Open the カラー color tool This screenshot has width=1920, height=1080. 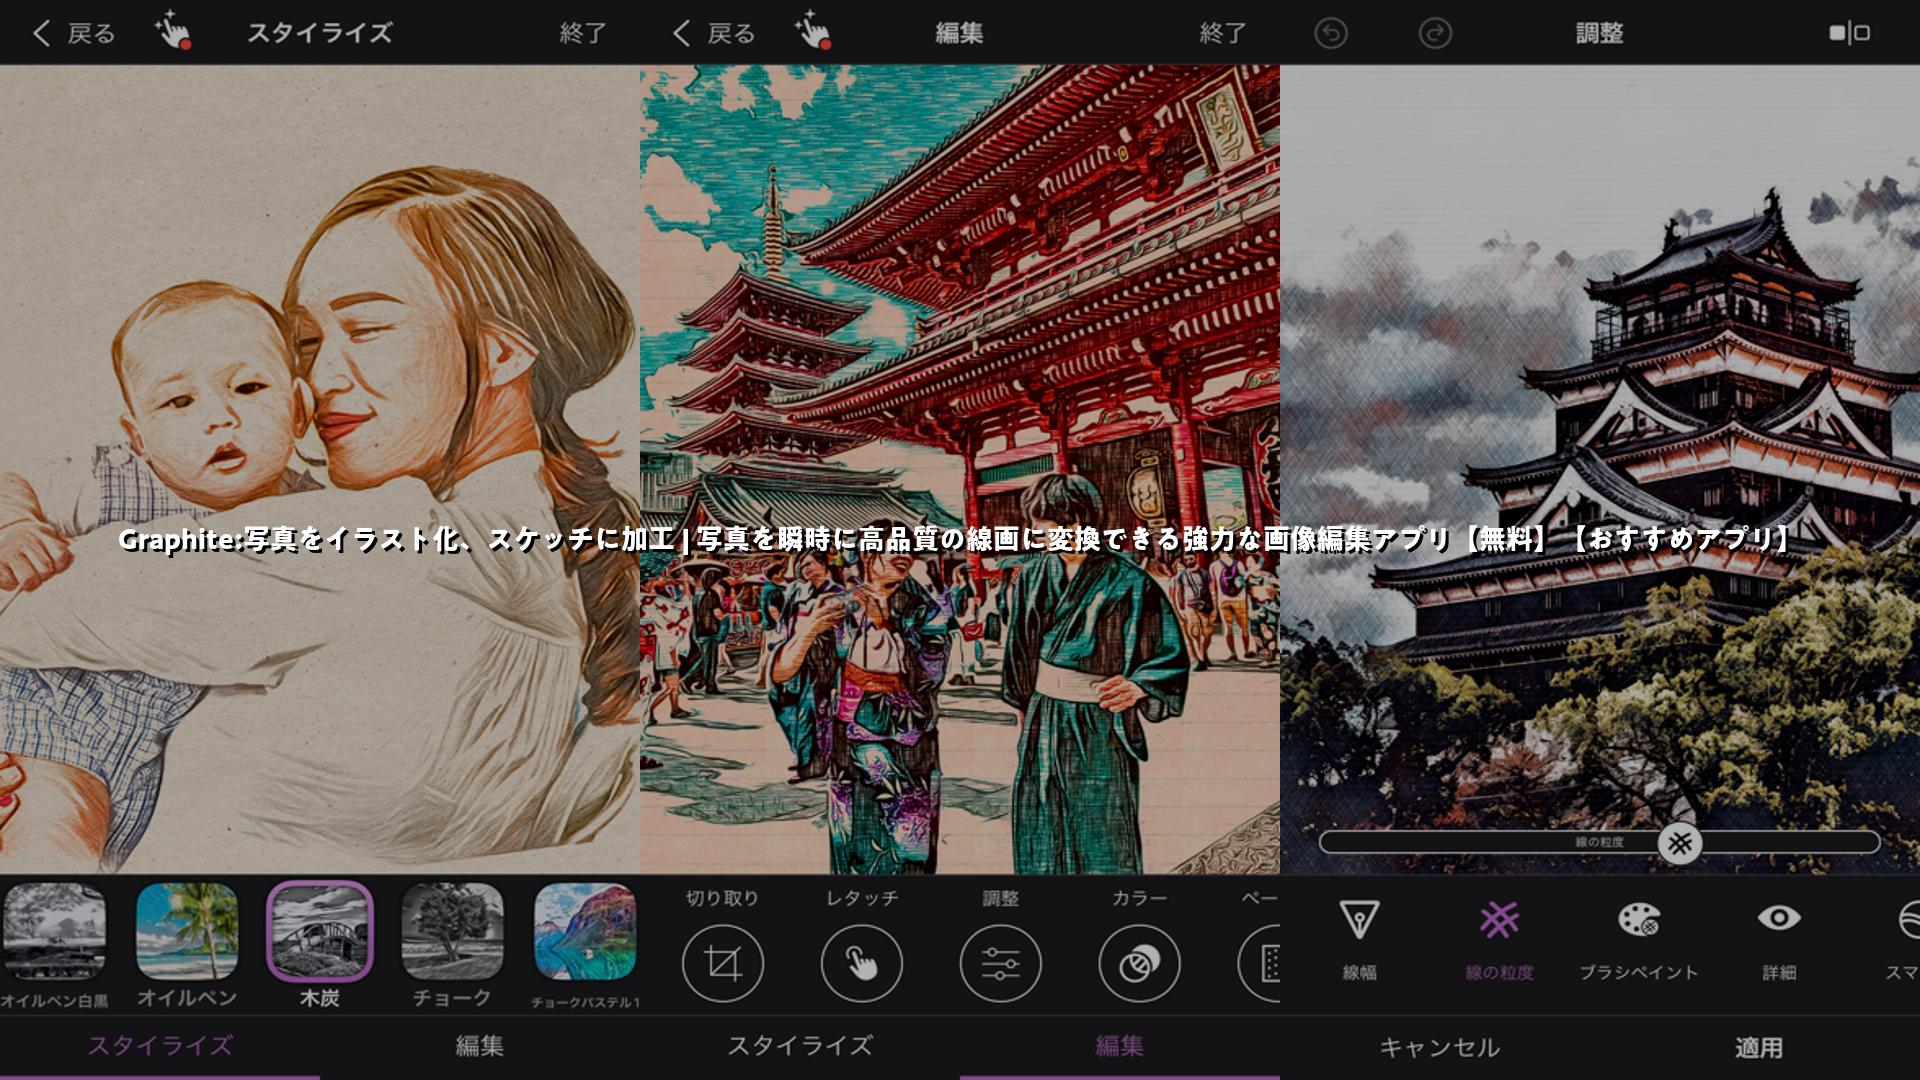click(x=1139, y=963)
